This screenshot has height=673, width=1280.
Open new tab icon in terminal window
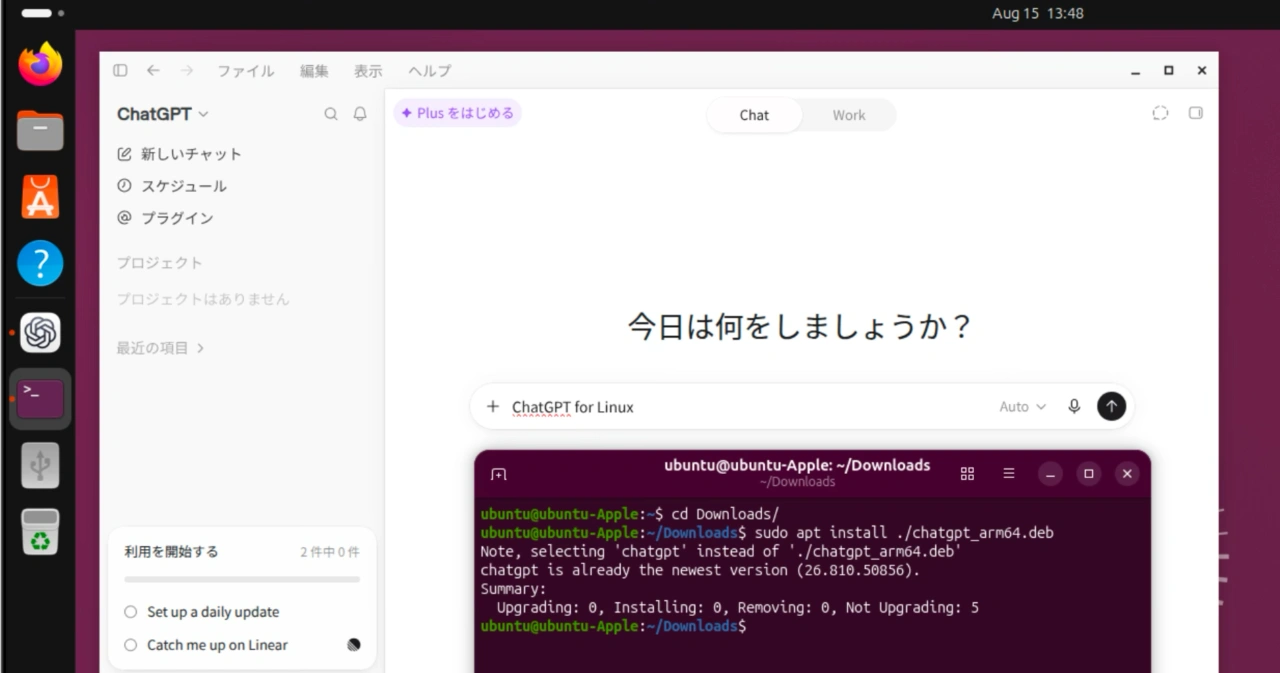coord(498,474)
